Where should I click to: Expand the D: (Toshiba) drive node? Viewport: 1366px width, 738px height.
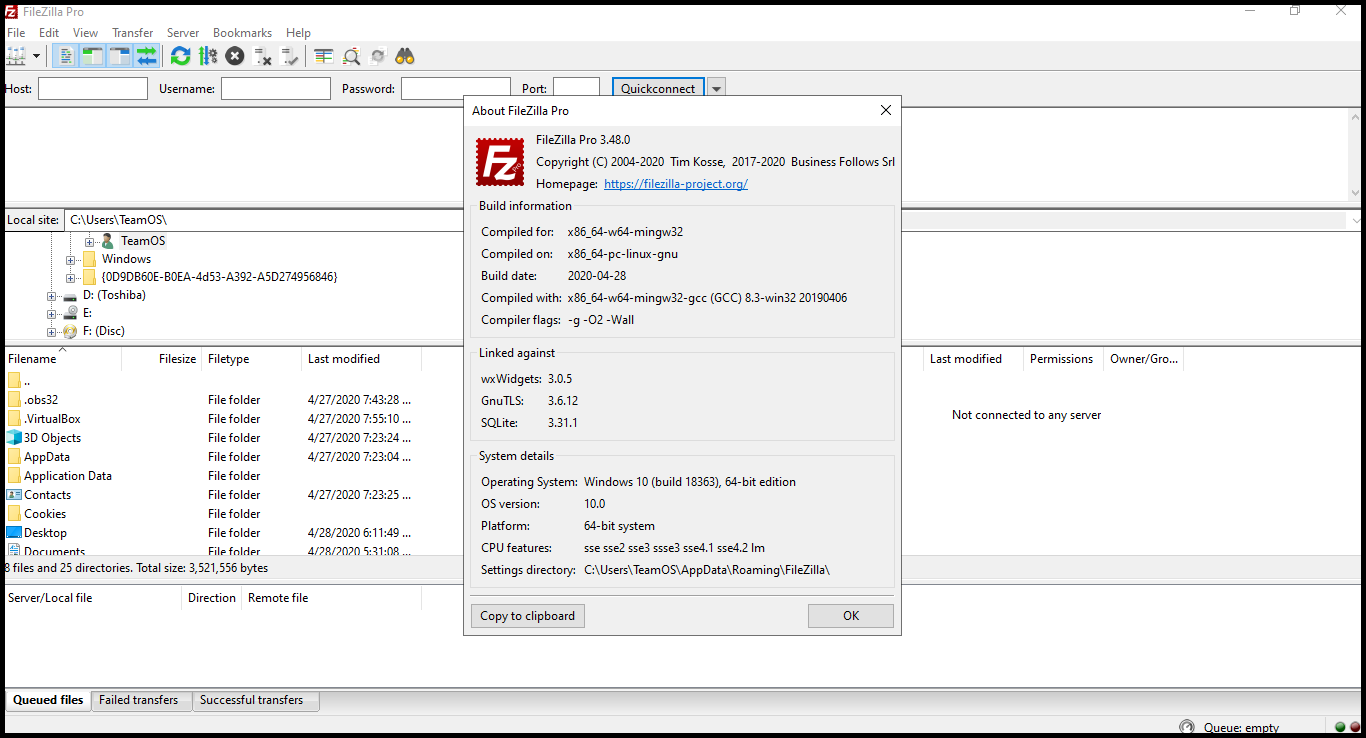[52, 295]
